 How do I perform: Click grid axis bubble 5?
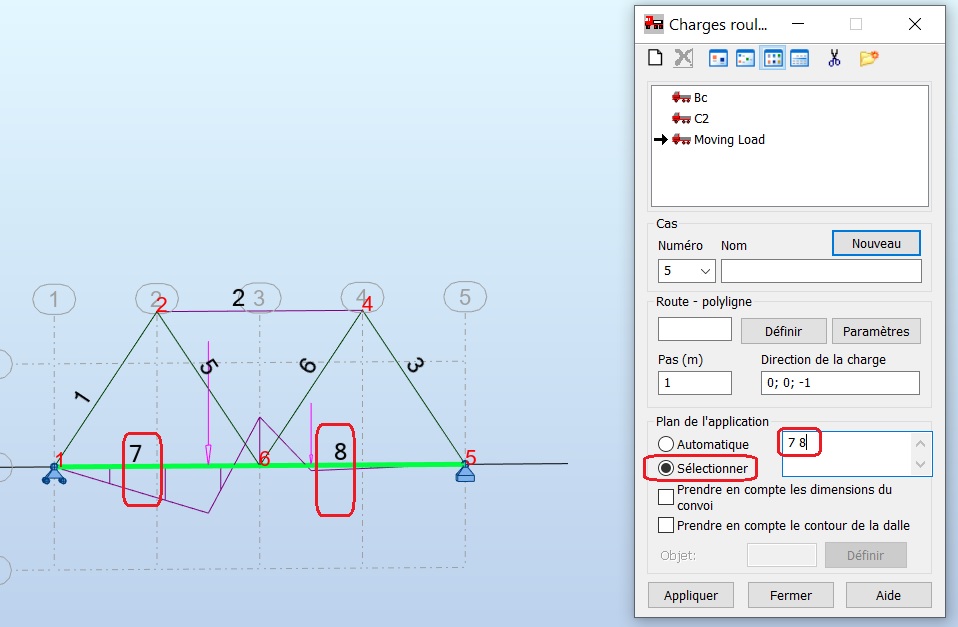pyautogui.click(x=465, y=297)
